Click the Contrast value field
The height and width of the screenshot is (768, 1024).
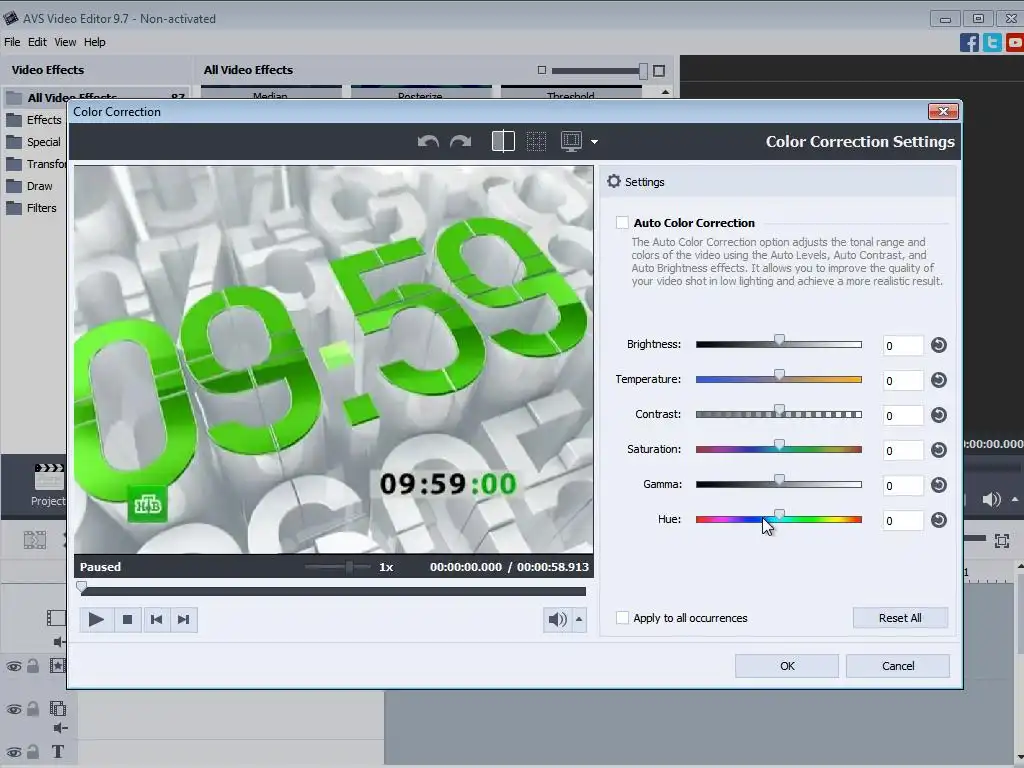click(x=903, y=415)
